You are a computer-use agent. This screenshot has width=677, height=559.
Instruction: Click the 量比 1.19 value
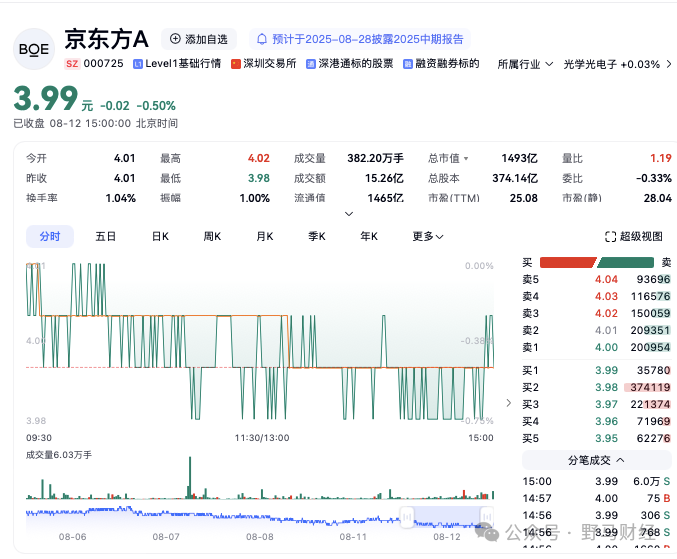661,158
